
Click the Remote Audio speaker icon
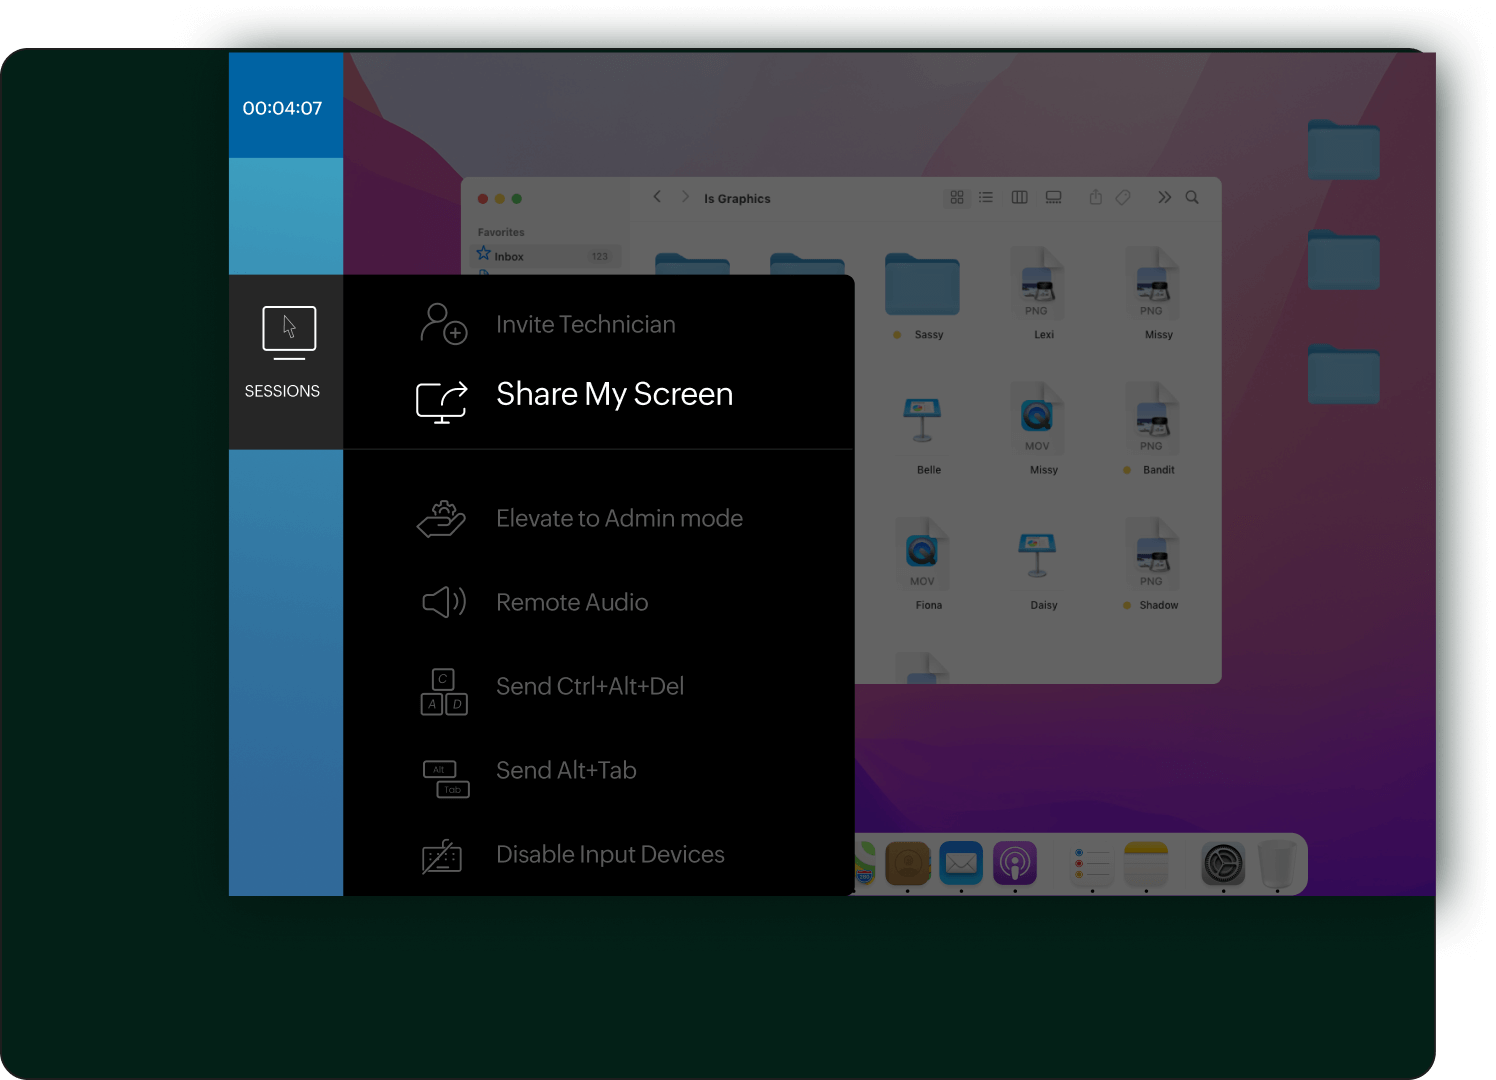tap(444, 602)
